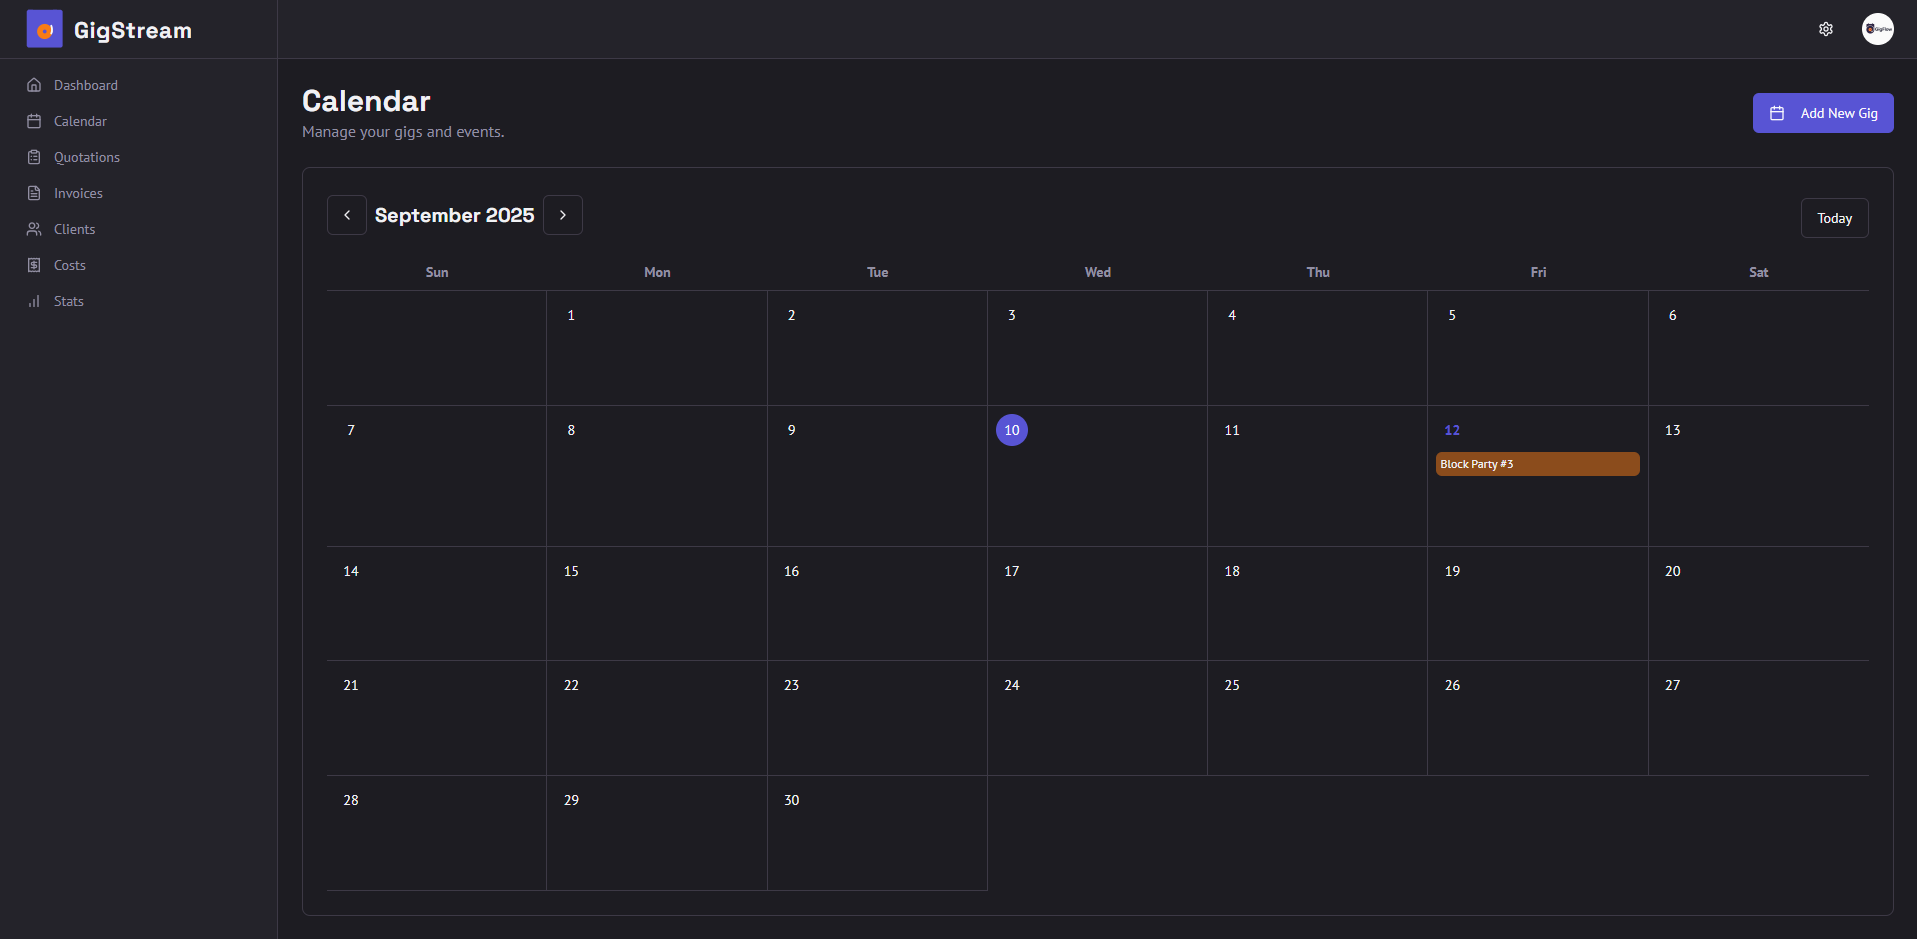
Task: Open the Block Party #3 event
Action: click(1536, 463)
